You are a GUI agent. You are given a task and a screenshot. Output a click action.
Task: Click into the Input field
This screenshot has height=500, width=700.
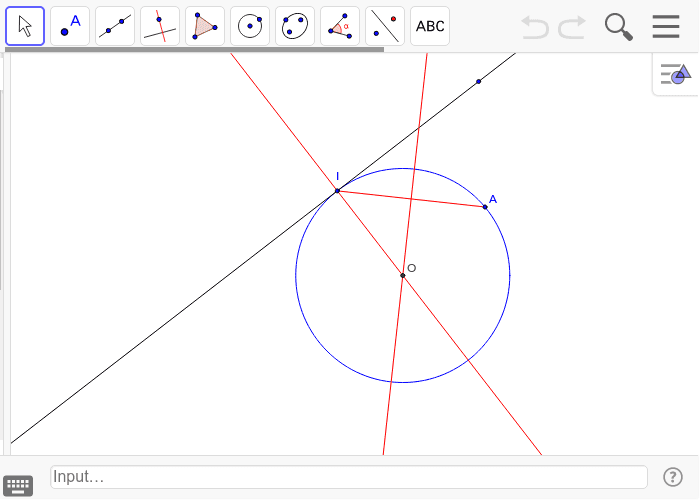point(349,477)
